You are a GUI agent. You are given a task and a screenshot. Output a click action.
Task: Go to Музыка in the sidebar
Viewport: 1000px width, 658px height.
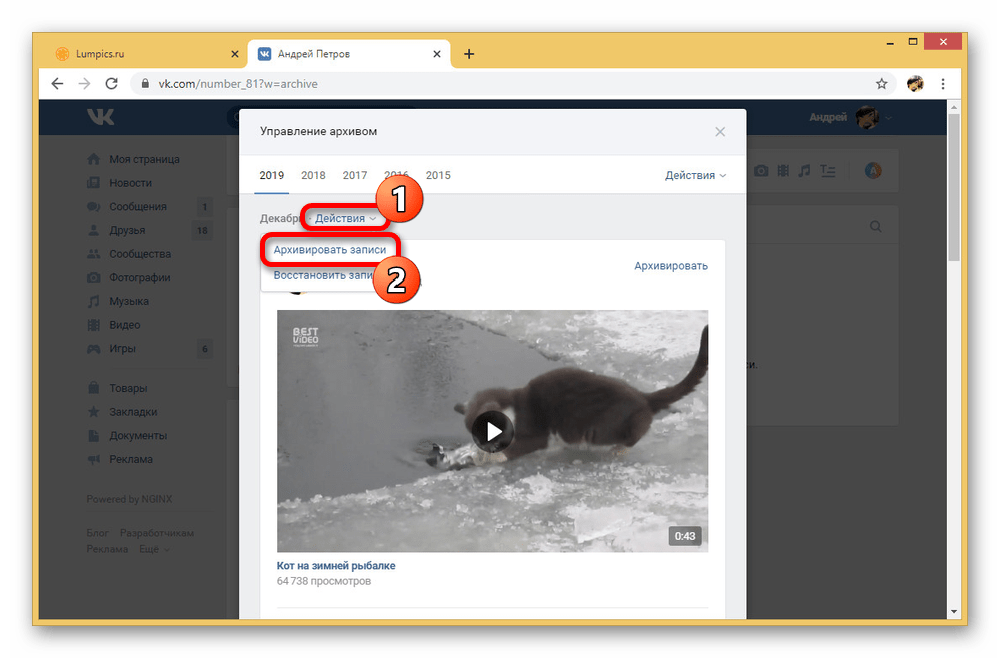point(129,301)
